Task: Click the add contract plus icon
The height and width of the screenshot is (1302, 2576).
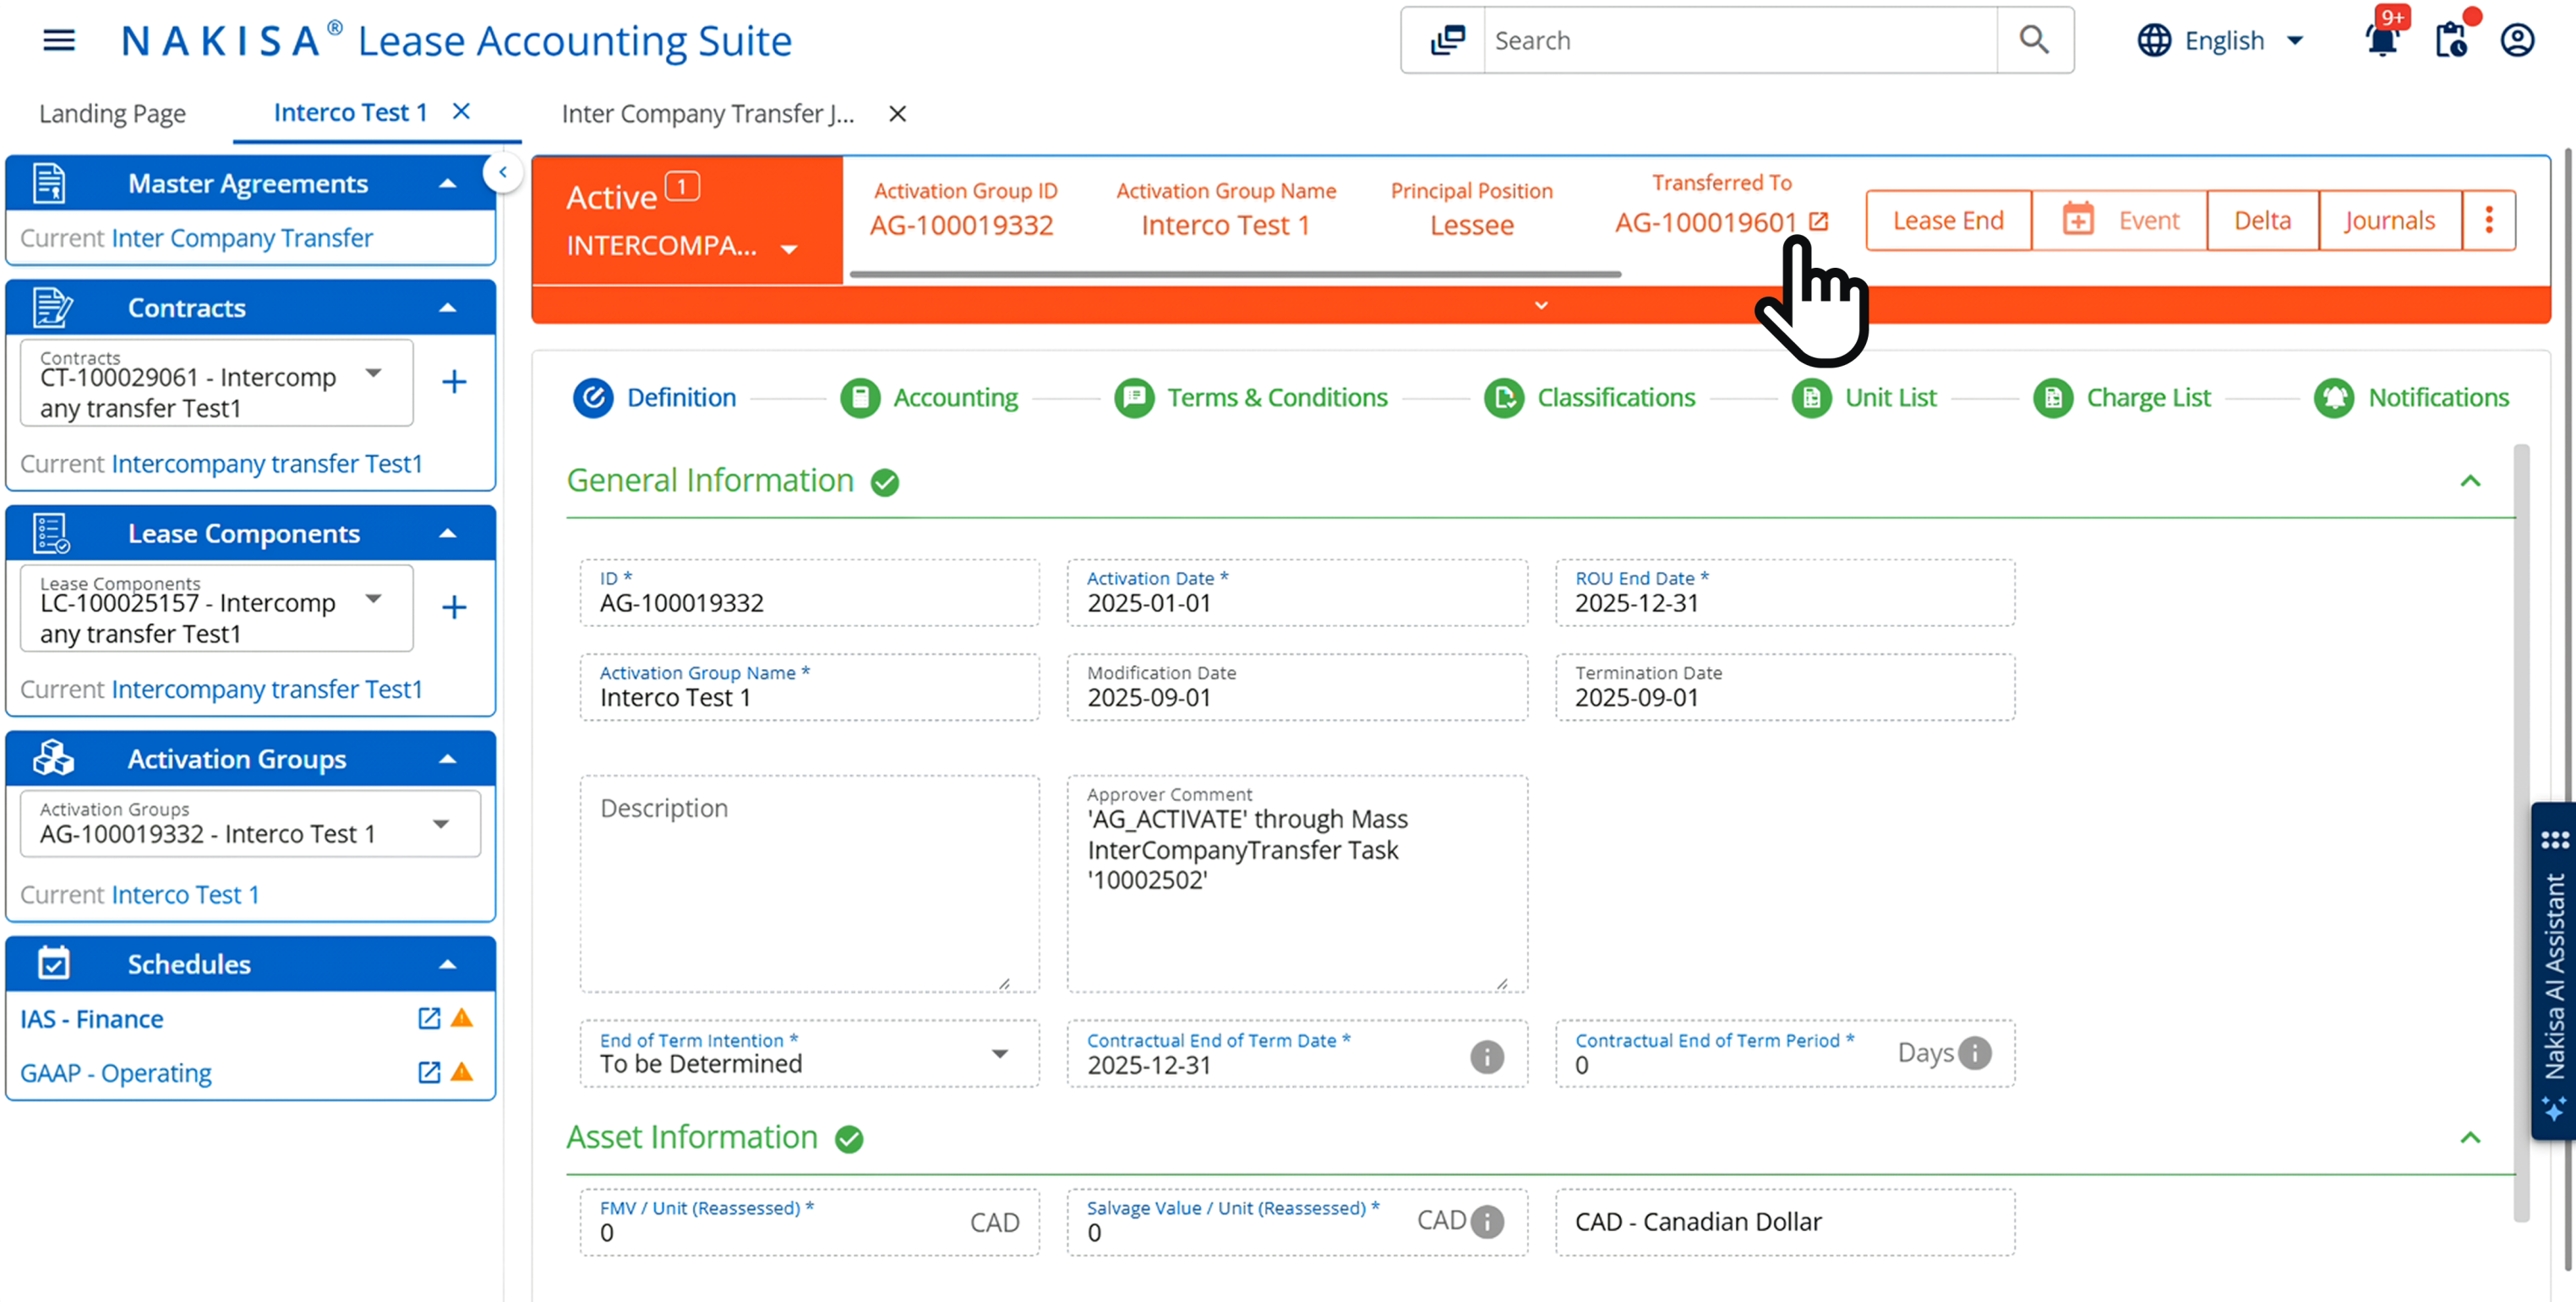Action: (453, 381)
